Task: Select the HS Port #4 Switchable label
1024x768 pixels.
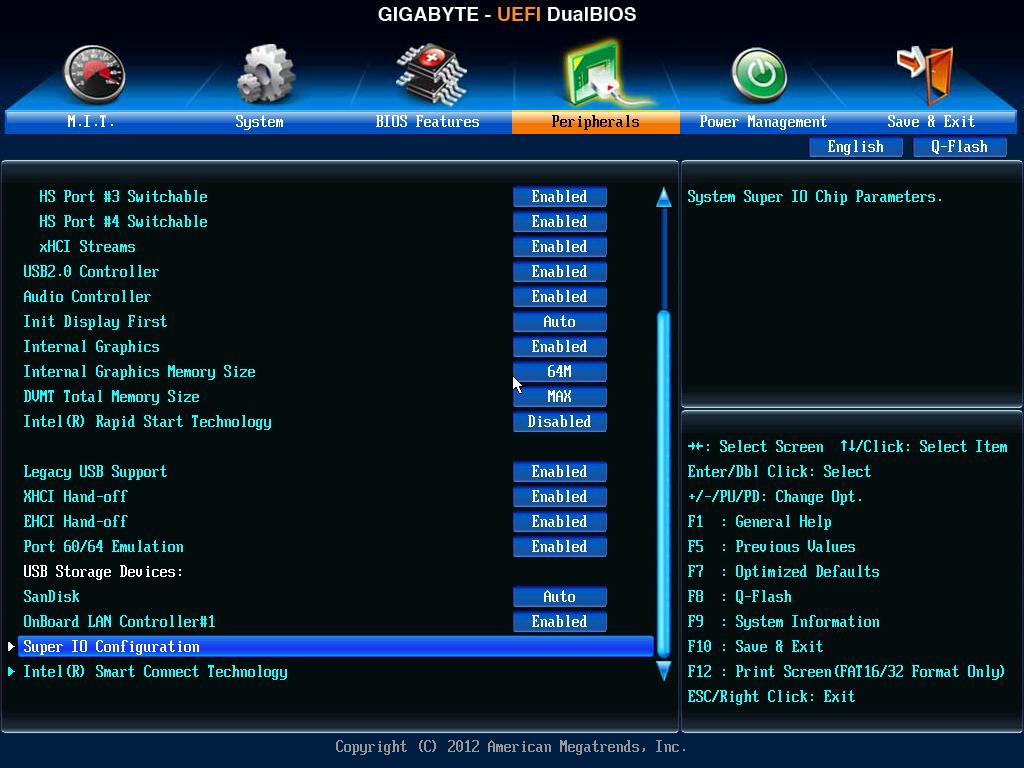Action: tap(123, 221)
